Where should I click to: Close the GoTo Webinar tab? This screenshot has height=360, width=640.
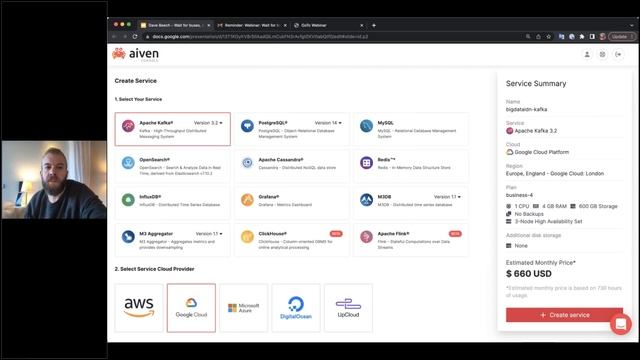[362, 25]
